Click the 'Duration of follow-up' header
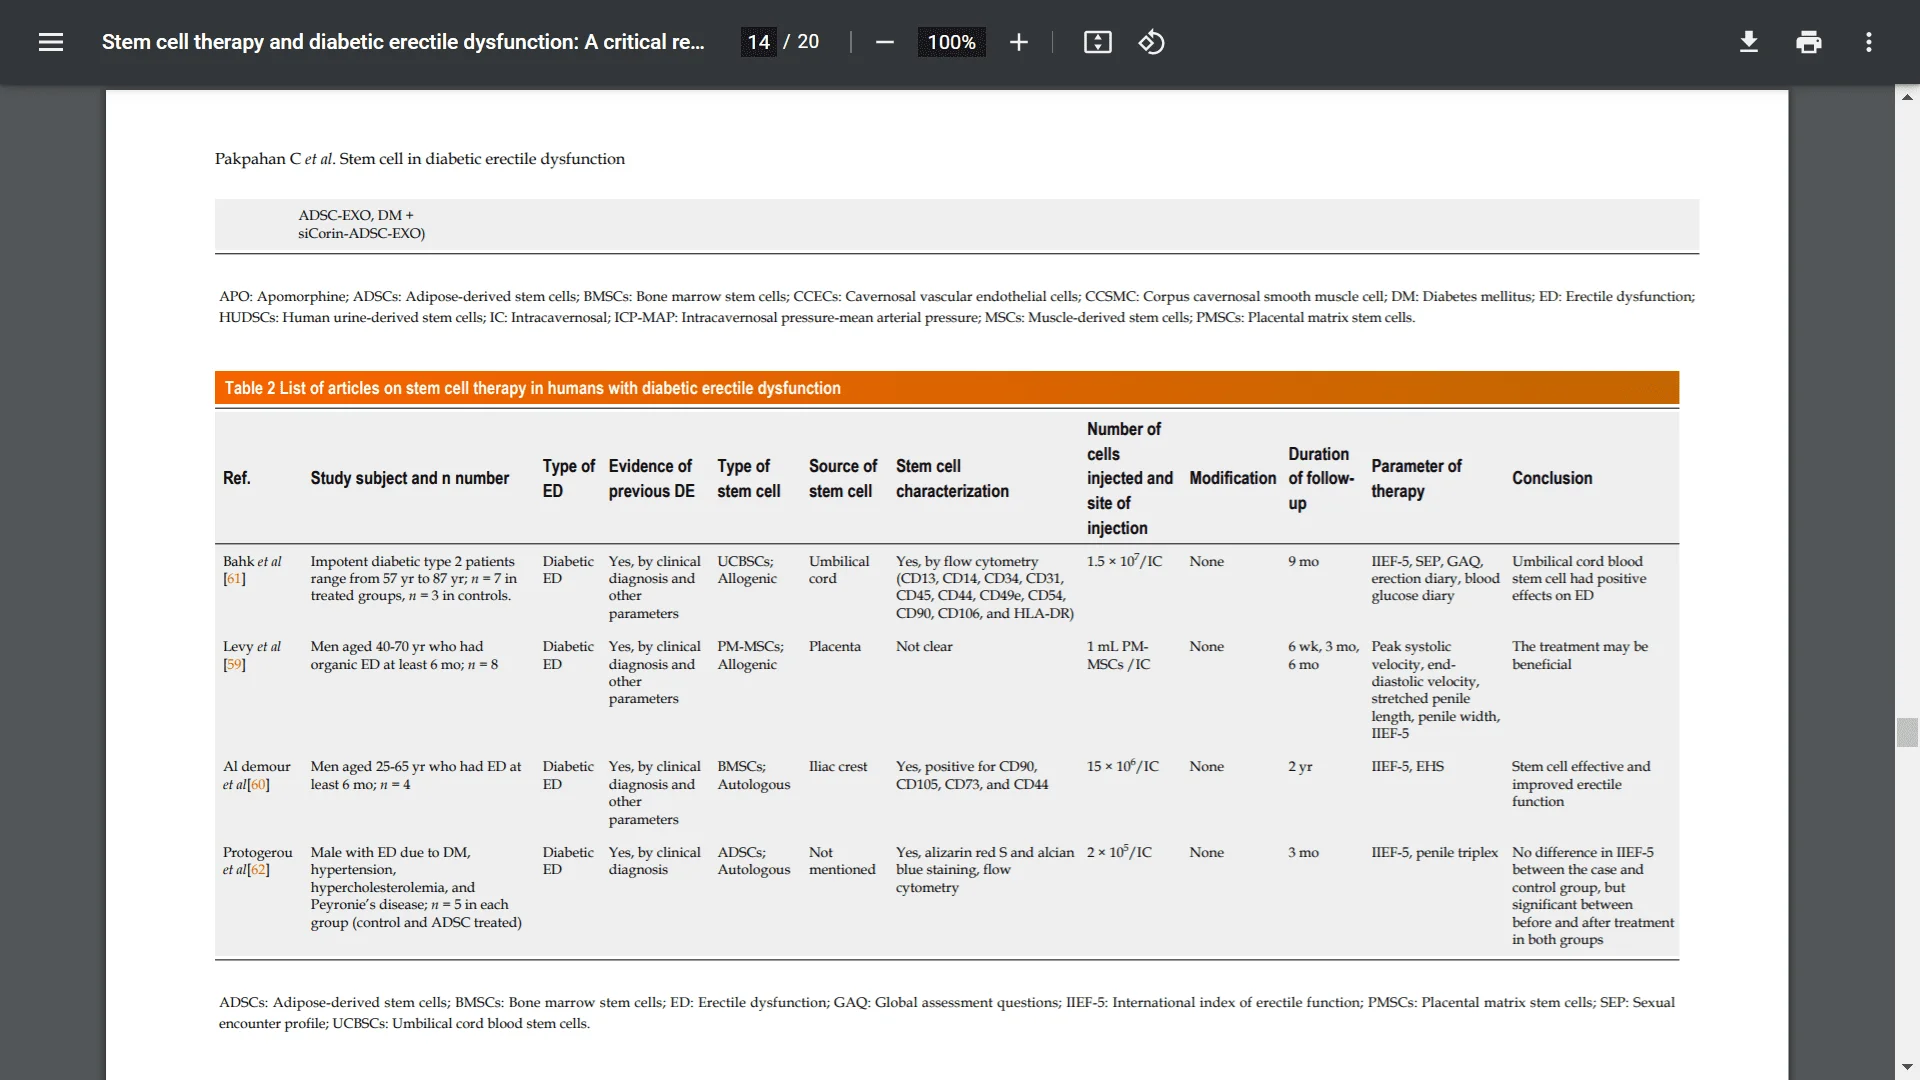 tap(1321, 478)
